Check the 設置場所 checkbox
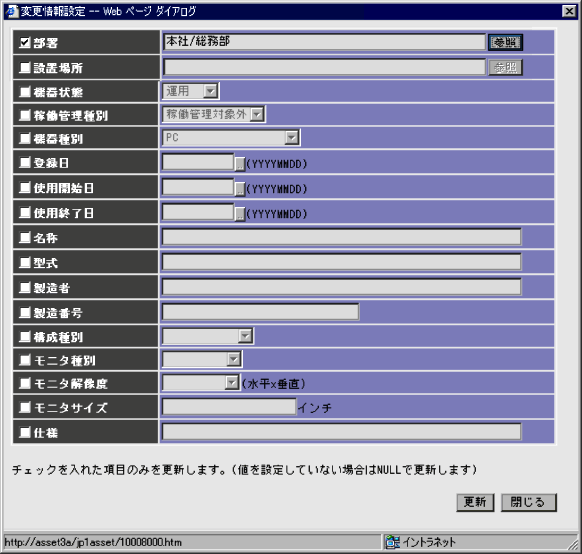This screenshot has height=554, width=582. click(24, 68)
